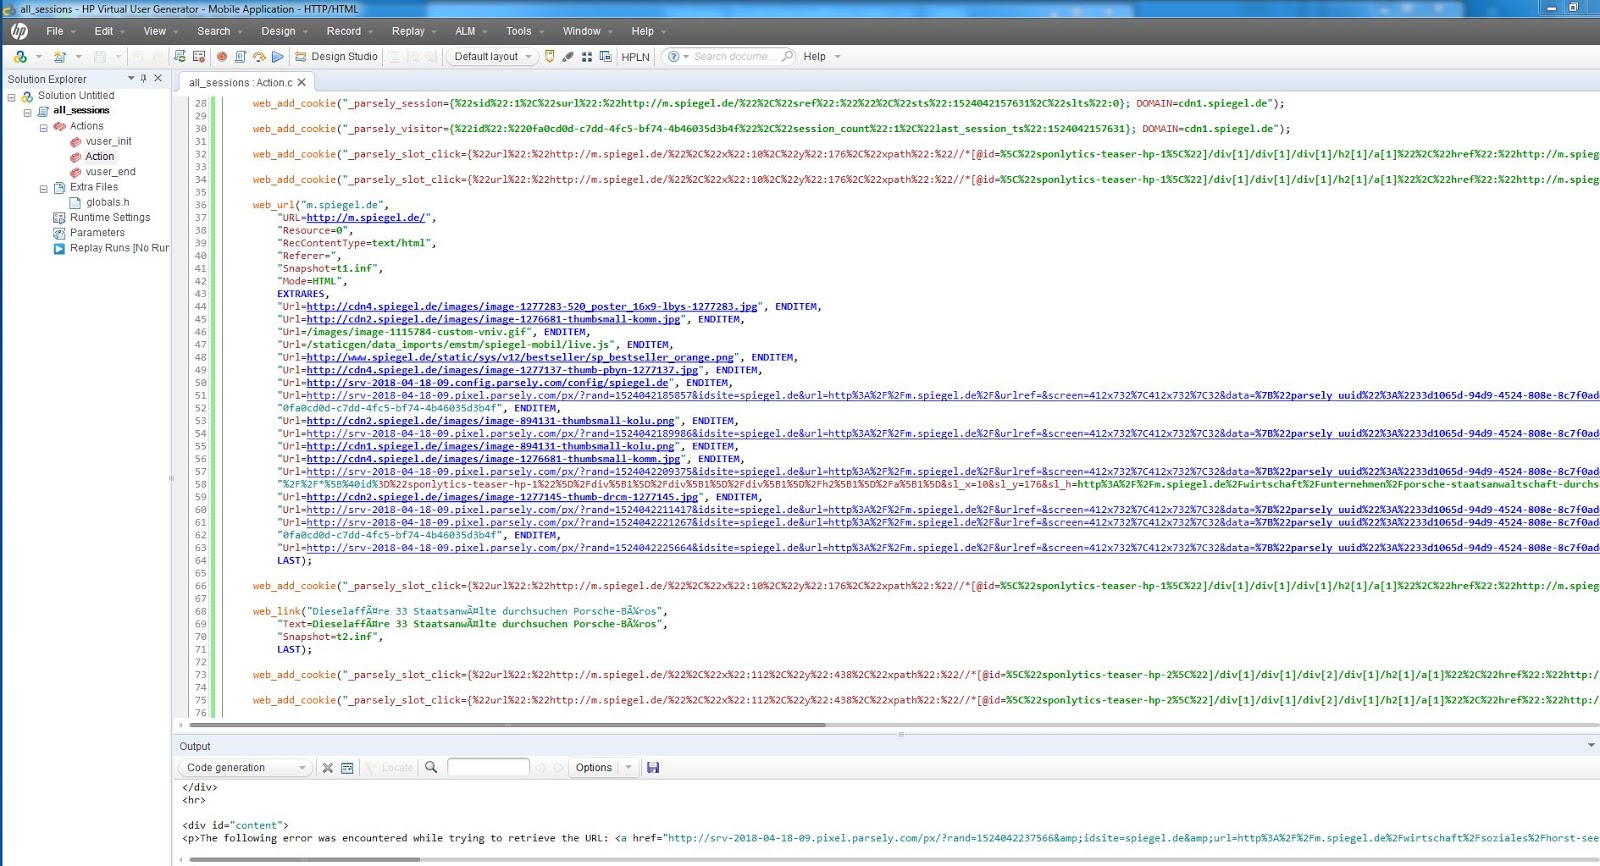Click the Options button in Output
Screen dimensions: 1600x866
tap(594, 768)
